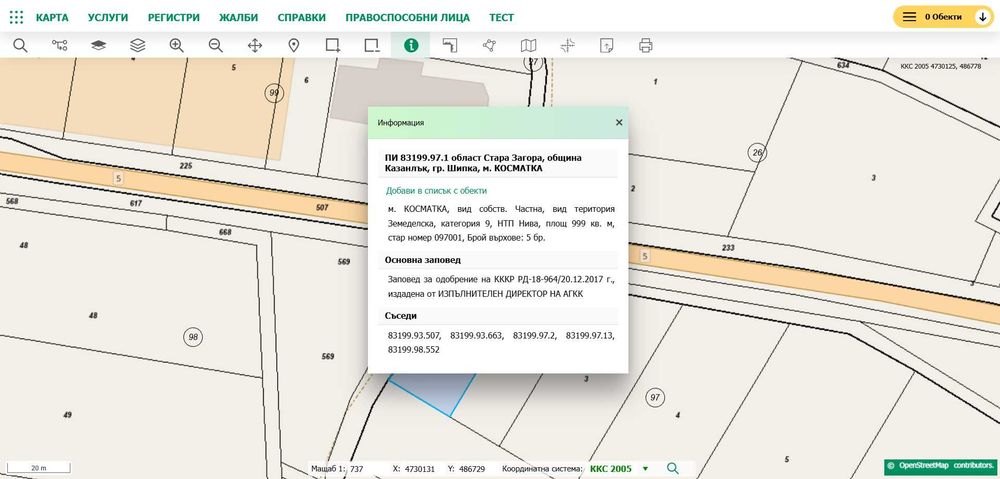Click the Добави в списък с обекти link
Image resolution: width=1000 pixels, height=479 pixels.
pos(436,190)
